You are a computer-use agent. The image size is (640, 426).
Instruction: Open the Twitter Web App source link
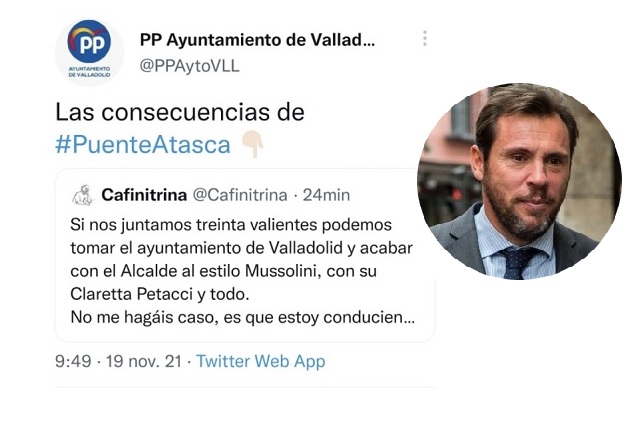pyautogui.click(x=261, y=361)
